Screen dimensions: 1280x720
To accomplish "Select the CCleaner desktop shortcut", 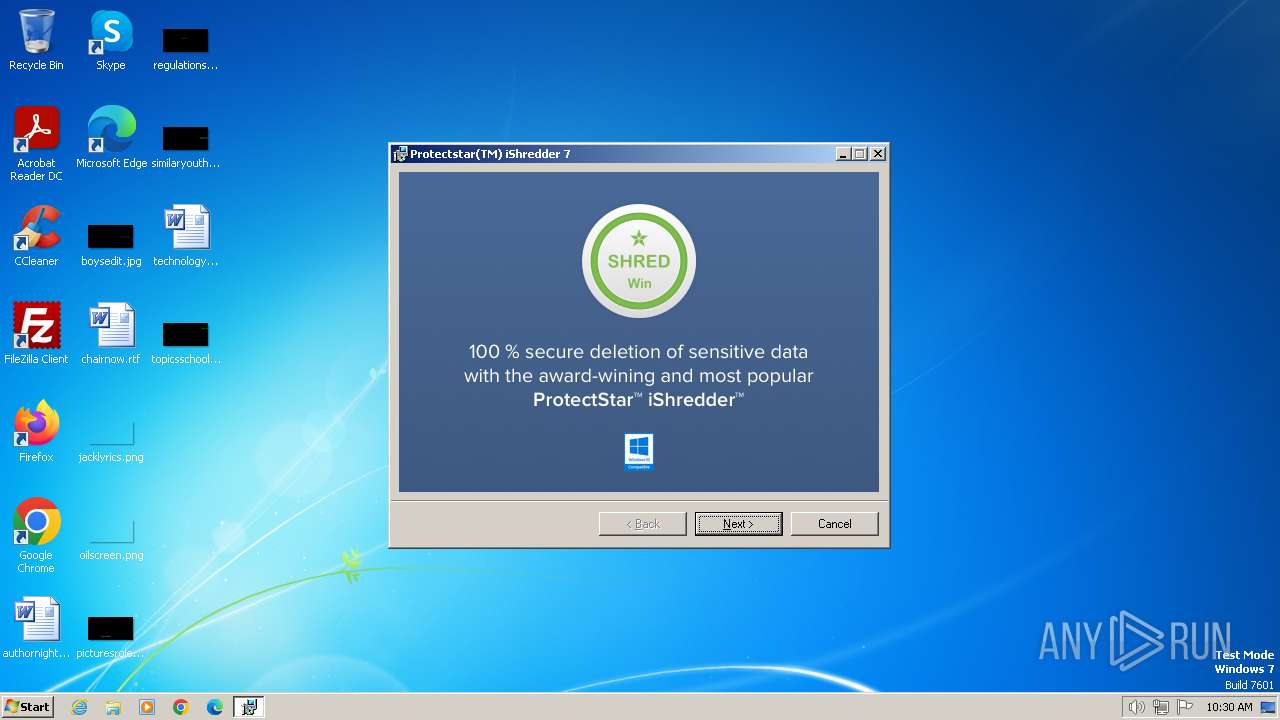I will click(36, 237).
